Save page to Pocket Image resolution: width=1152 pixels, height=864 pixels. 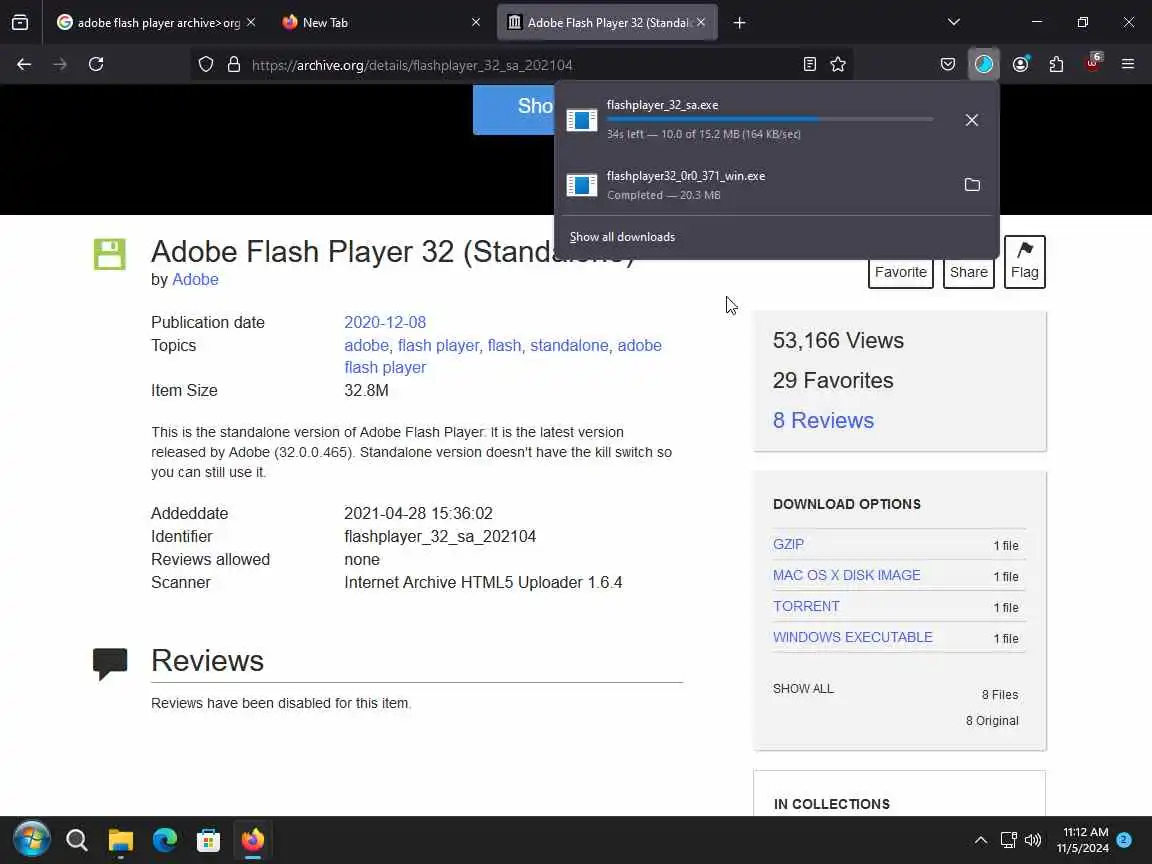[948, 65]
